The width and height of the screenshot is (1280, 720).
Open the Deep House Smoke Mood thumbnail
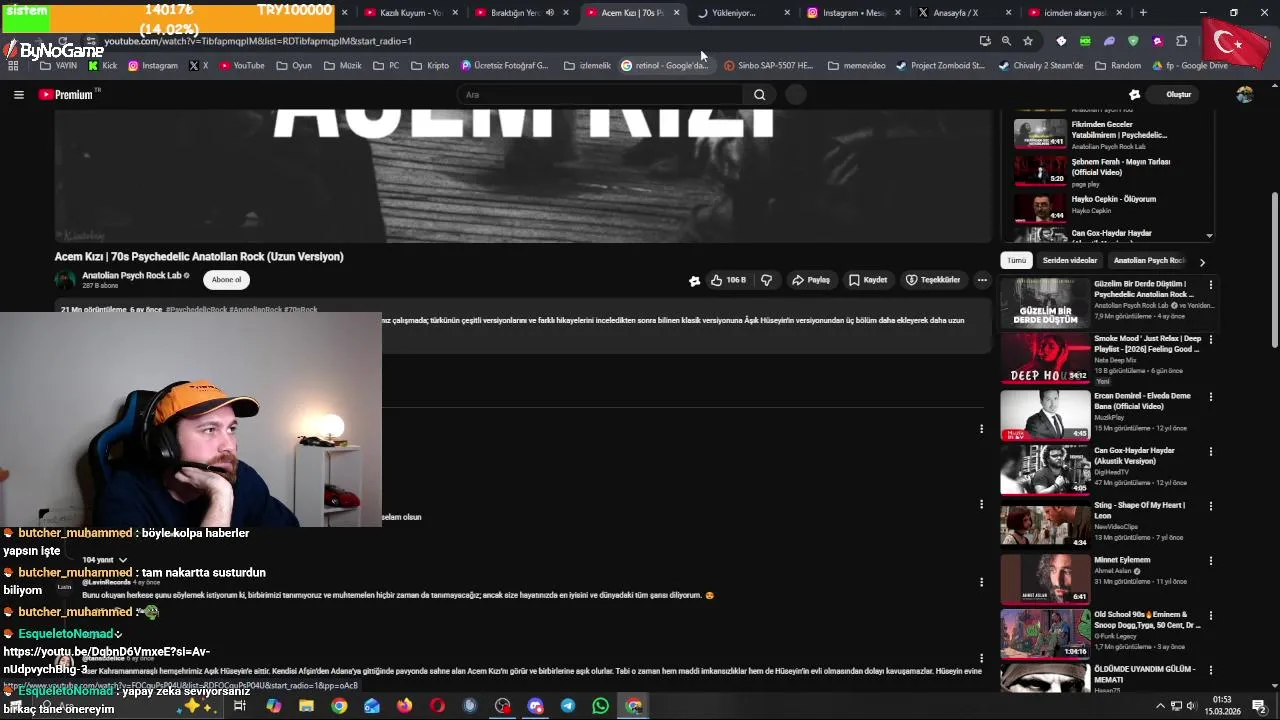(x=1045, y=358)
